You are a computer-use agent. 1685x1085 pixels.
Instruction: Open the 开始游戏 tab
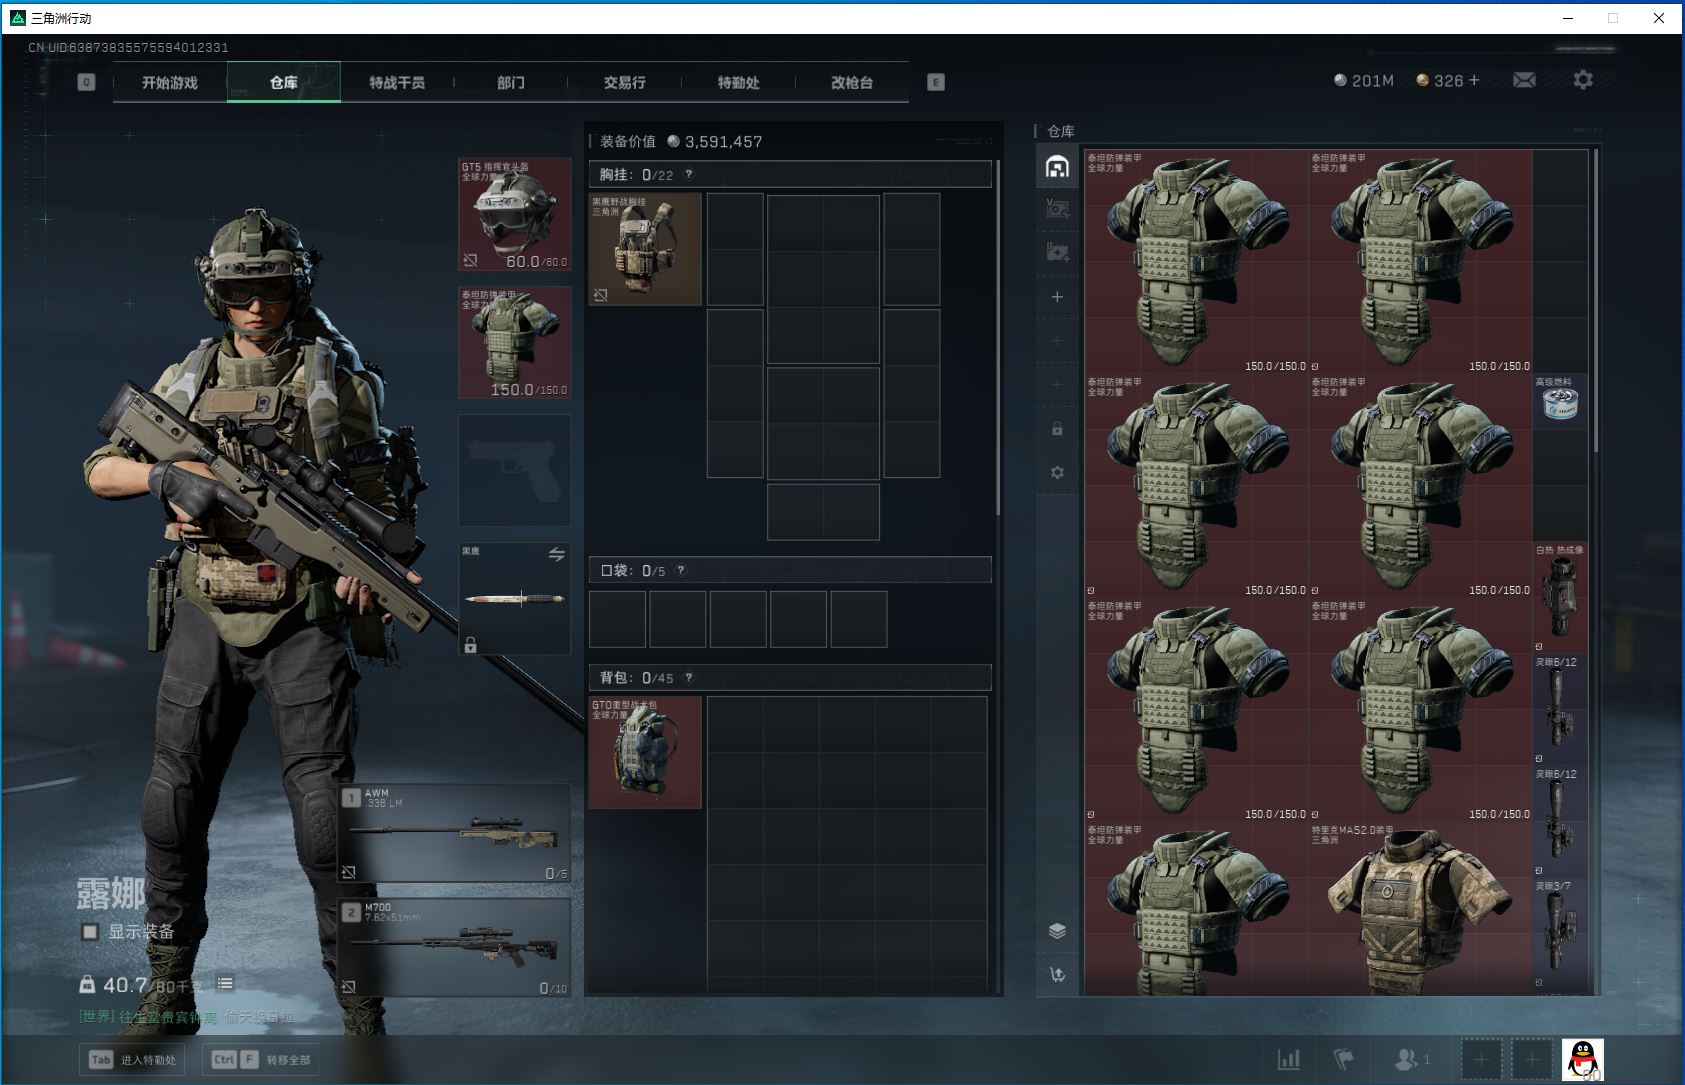pos(170,82)
